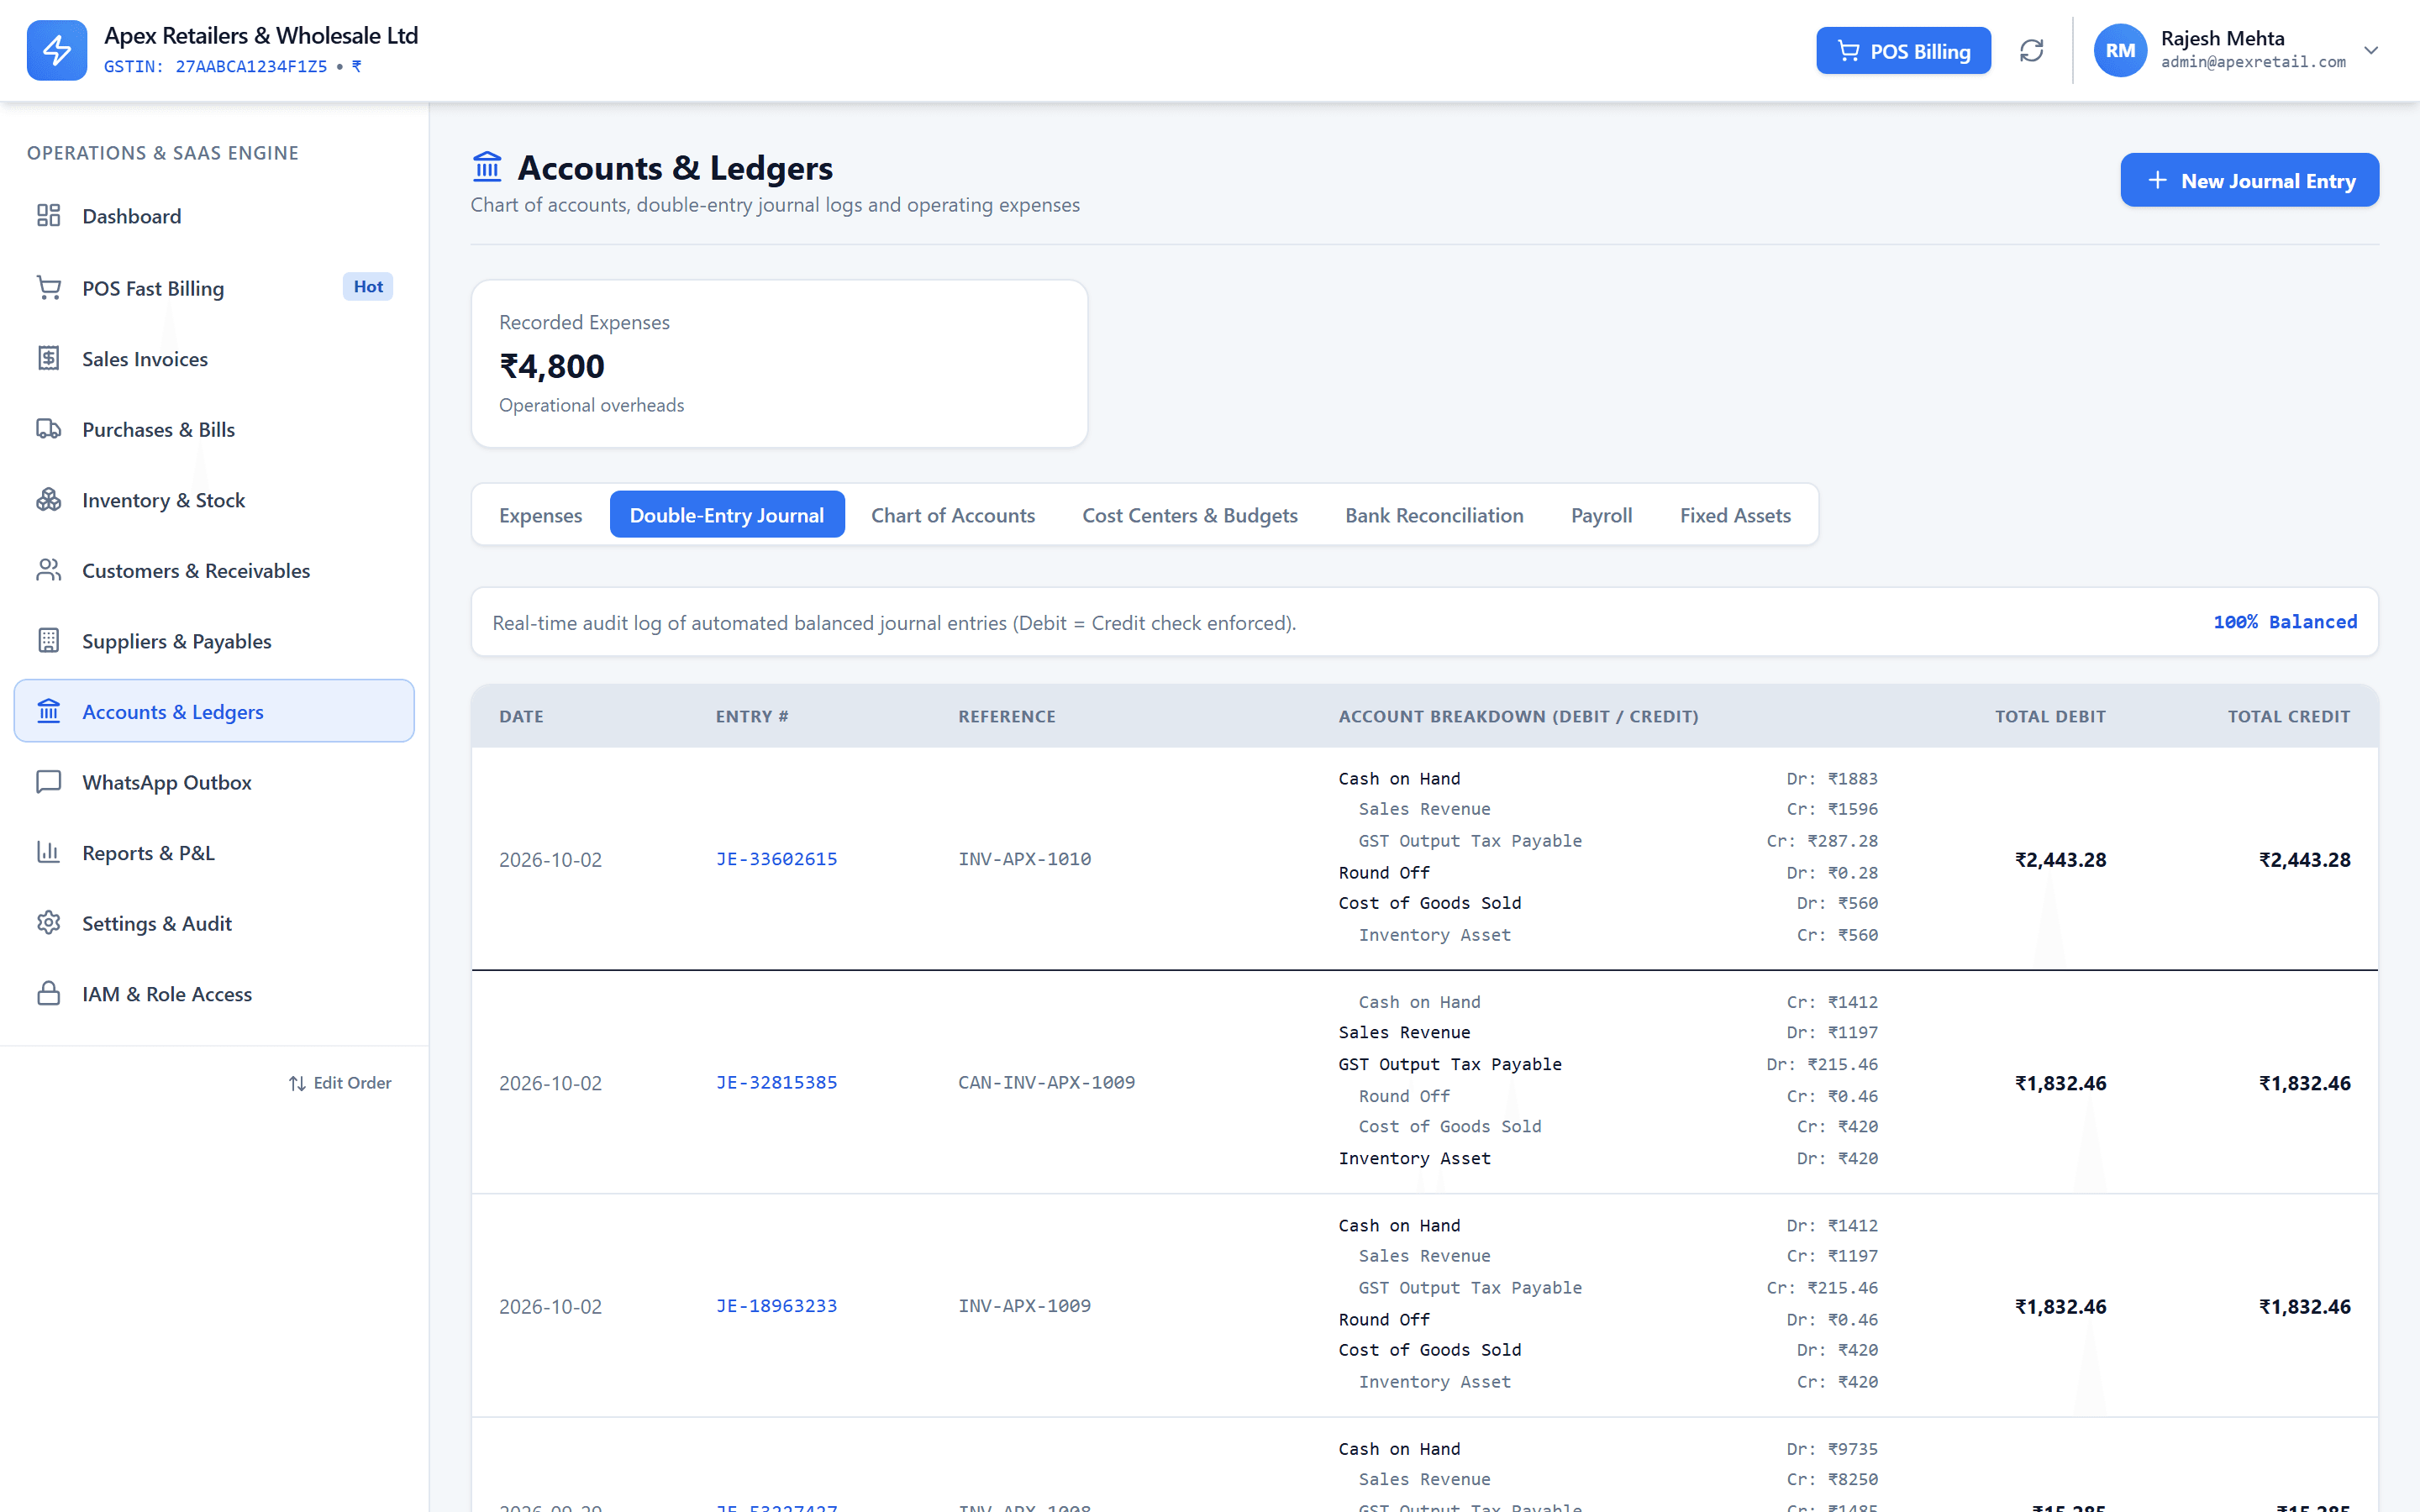Open the Payroll tab
This screenshot has width=2420, height=1512.
tap(1601, 515)
